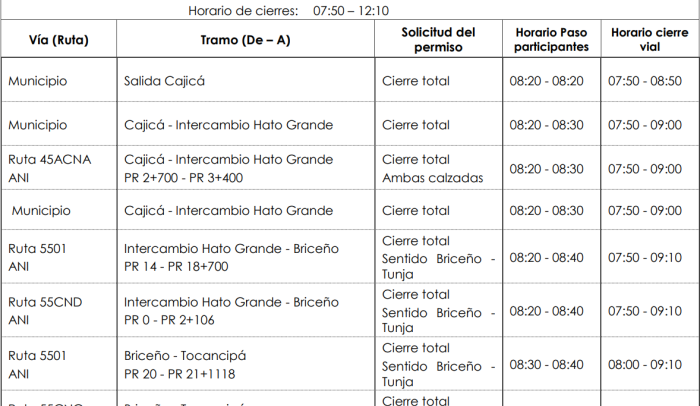700x406 pixels.
Task: Select the 'PR 14 - PR 18+700' text
Action: point(176,266)
